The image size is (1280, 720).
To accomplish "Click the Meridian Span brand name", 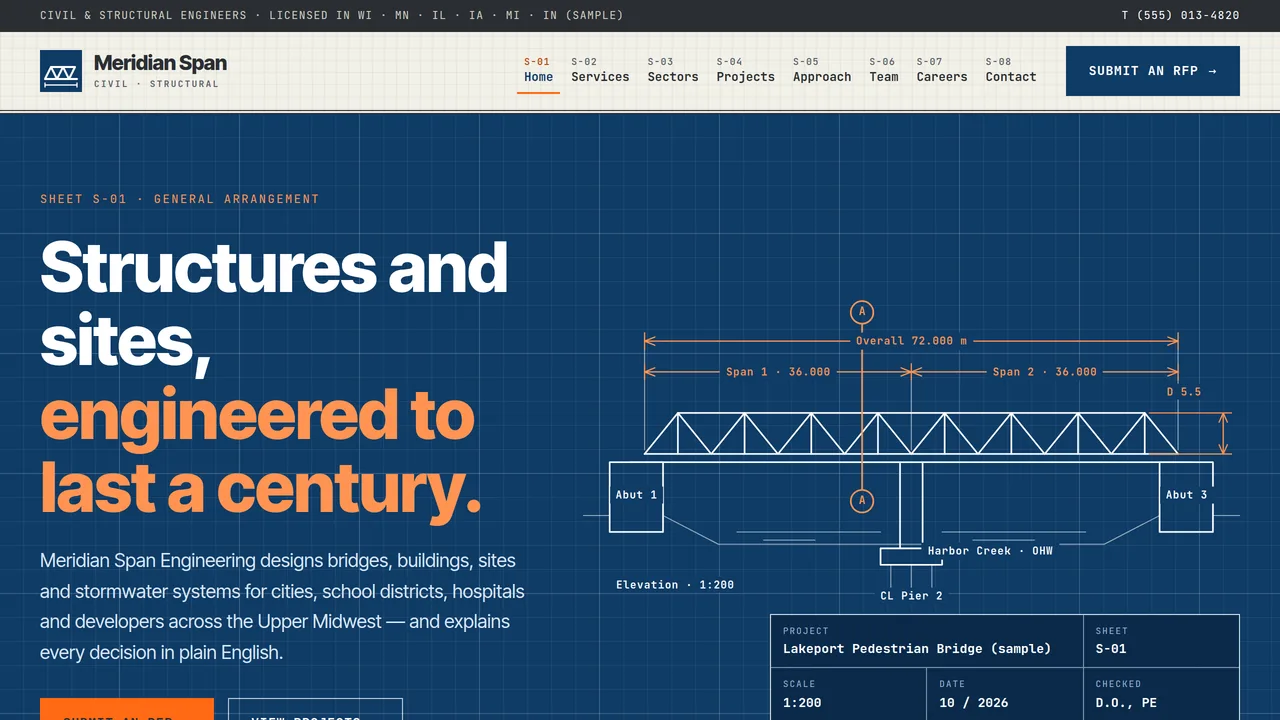I will [x=160, y=63].
